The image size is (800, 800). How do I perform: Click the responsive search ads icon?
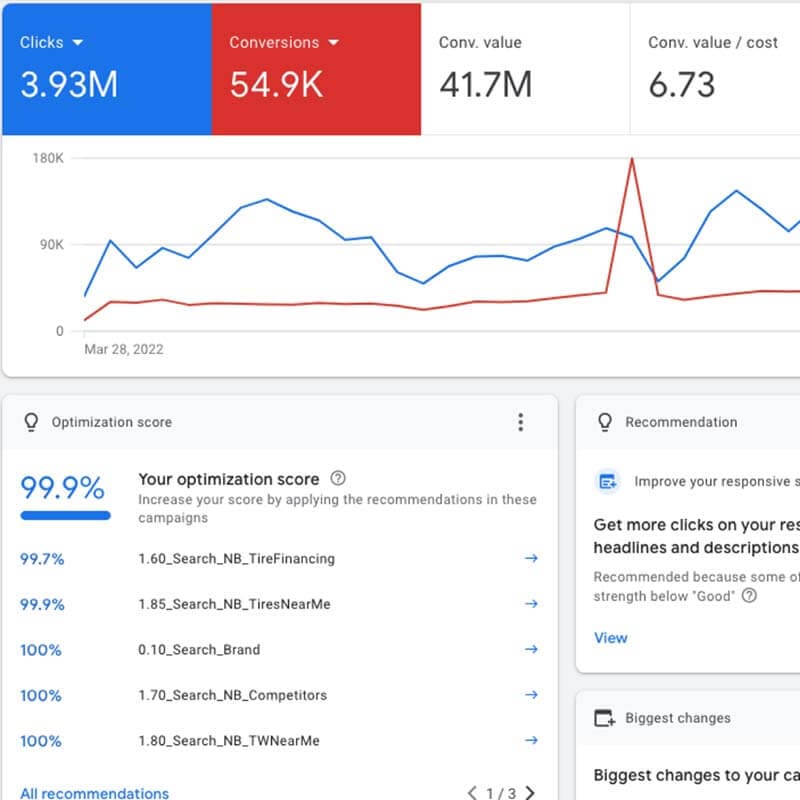(x=607, y=482)
